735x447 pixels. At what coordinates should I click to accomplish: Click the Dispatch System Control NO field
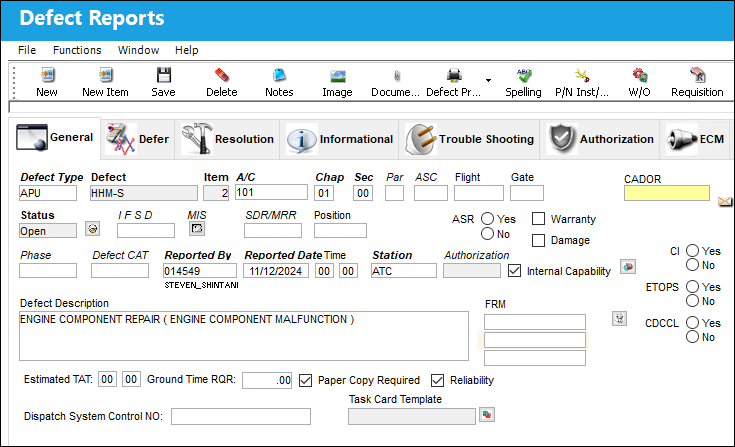click(x=241, y=417)
